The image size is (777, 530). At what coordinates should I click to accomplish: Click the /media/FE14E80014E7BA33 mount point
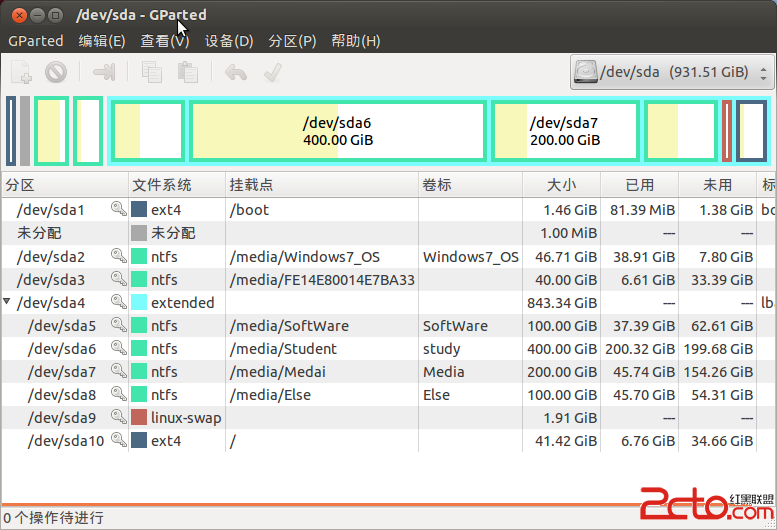point(322,279)
